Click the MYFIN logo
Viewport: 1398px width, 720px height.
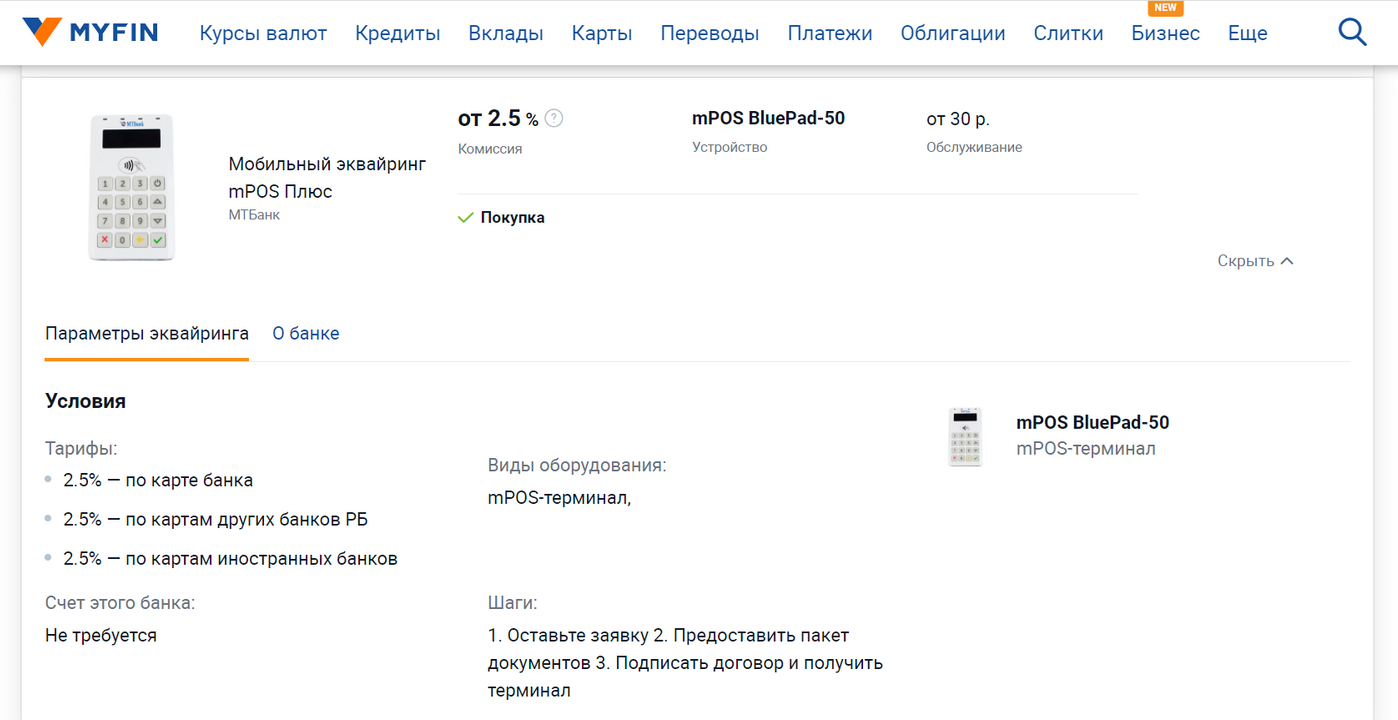click(x=90, y=32)
